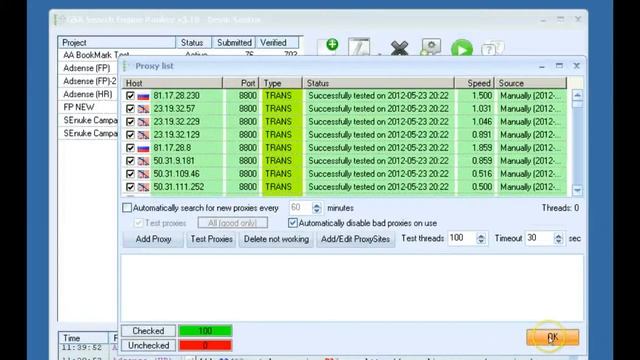Click the Time column header in log

point(84,338)
